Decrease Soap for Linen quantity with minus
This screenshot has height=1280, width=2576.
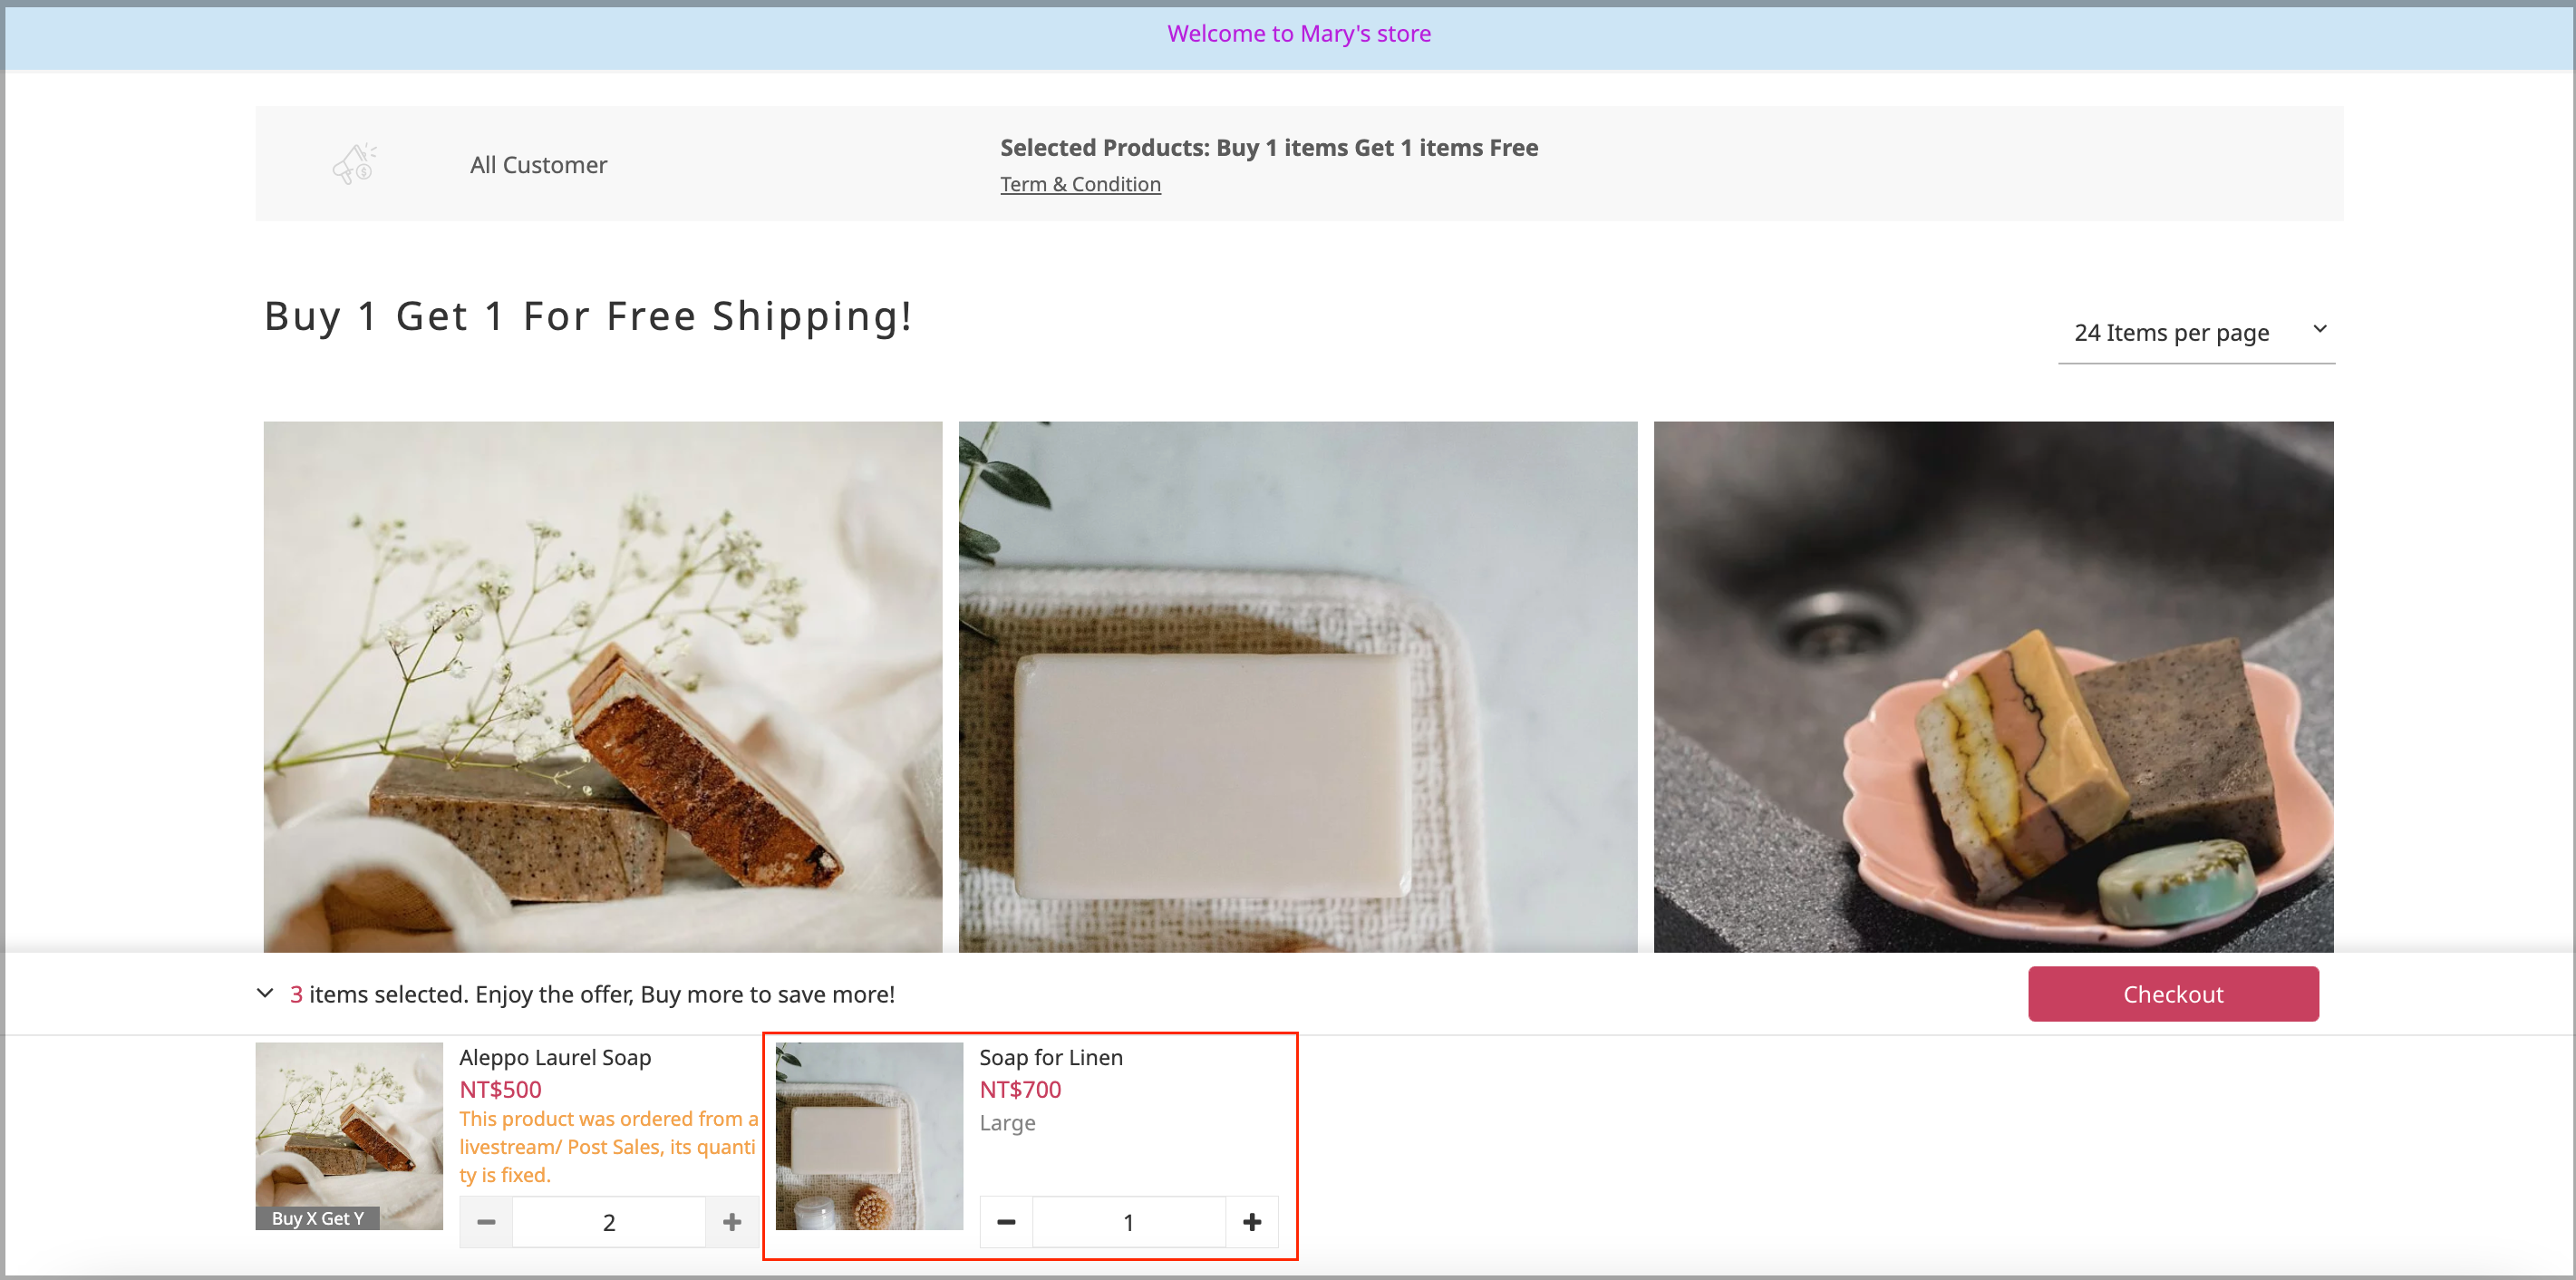[x=1006, y=1221]
